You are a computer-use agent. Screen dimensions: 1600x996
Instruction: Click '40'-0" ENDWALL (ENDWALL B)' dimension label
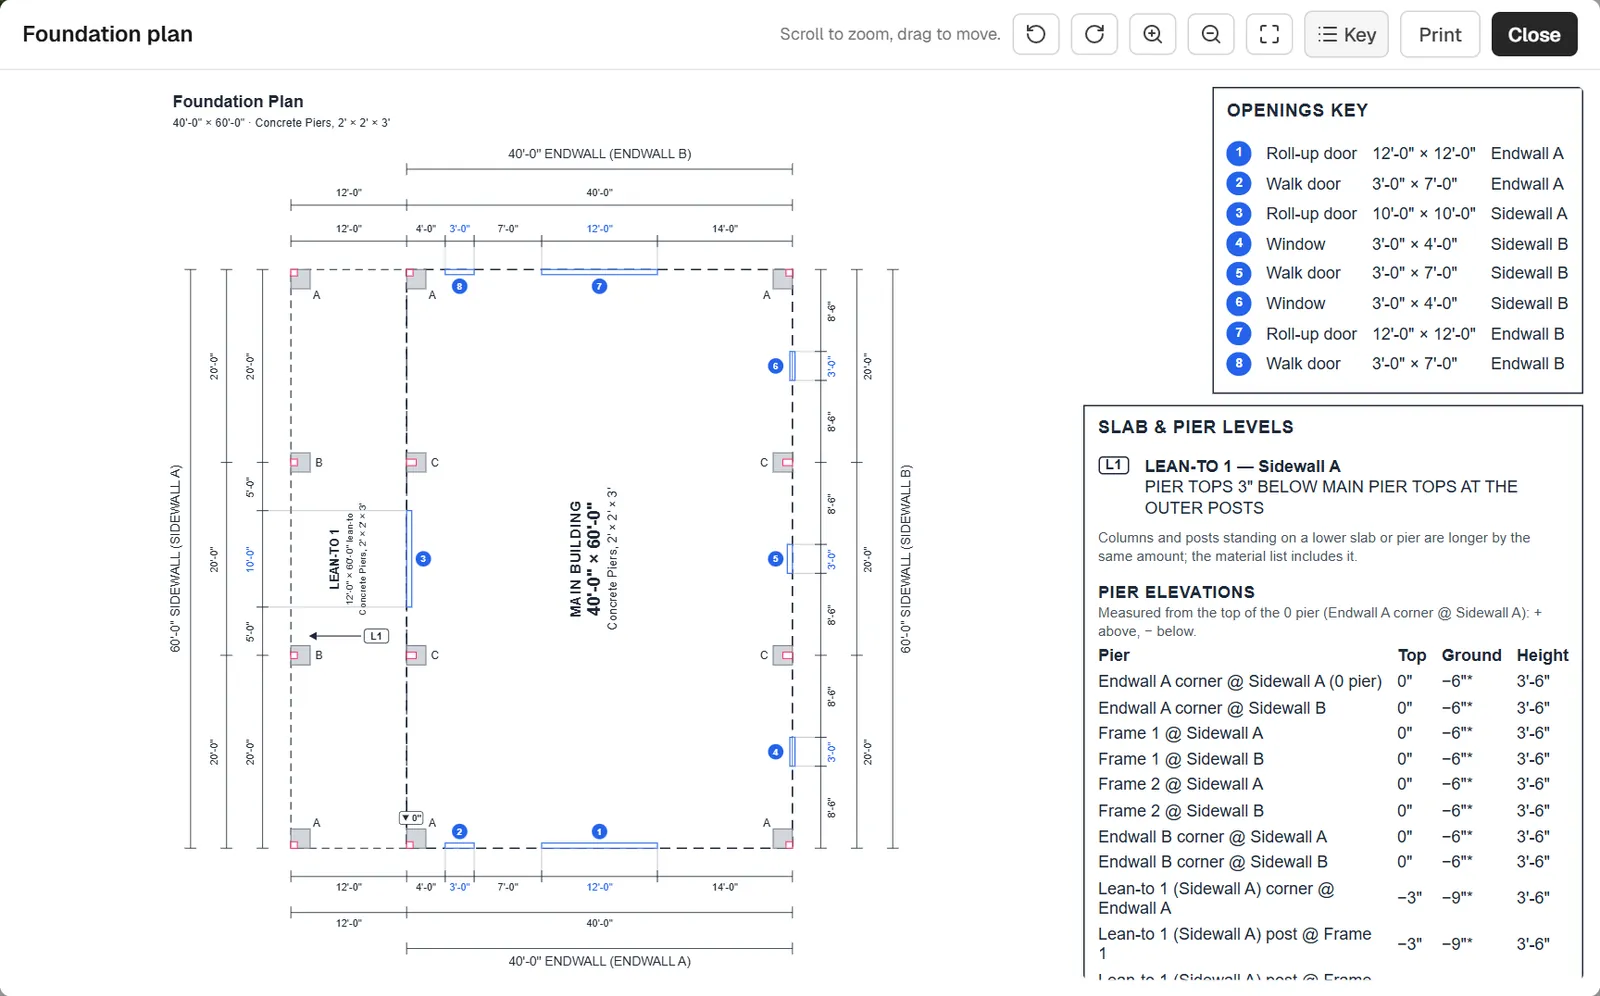pyautogui.click(x=599, y=154)
